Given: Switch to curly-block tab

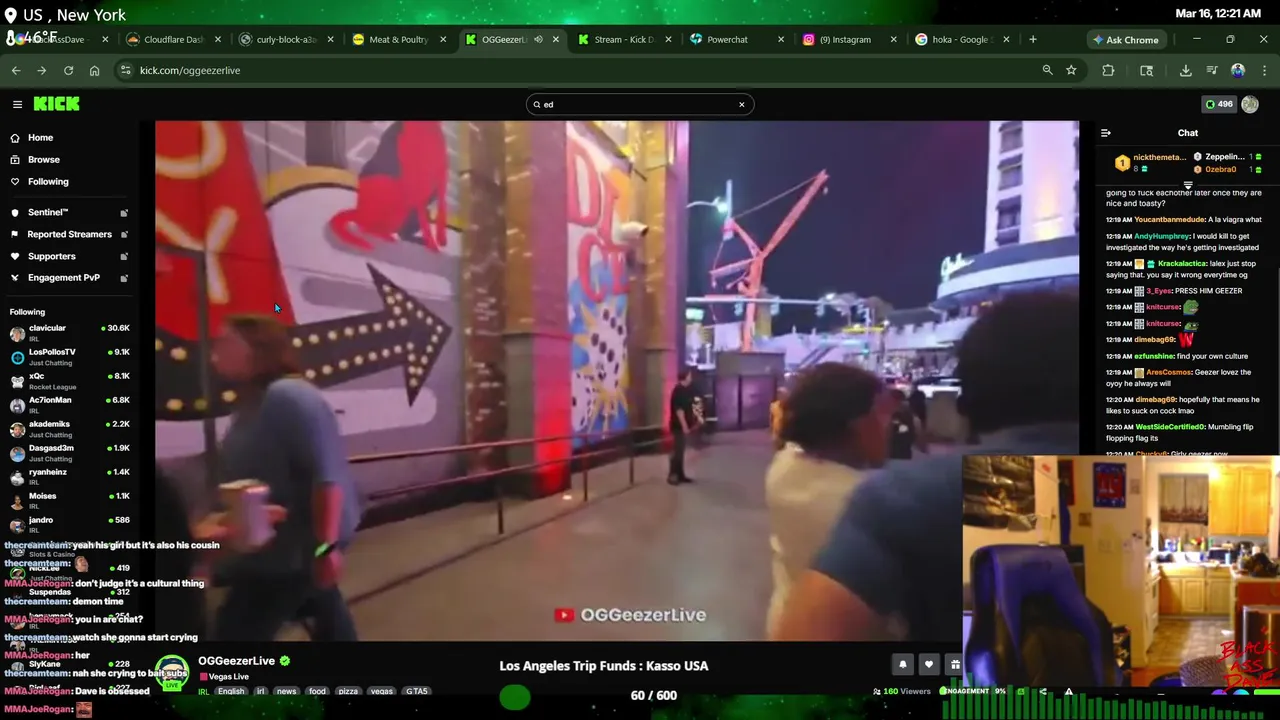Looking at the screenshot, I should click(x=285, y=39).
